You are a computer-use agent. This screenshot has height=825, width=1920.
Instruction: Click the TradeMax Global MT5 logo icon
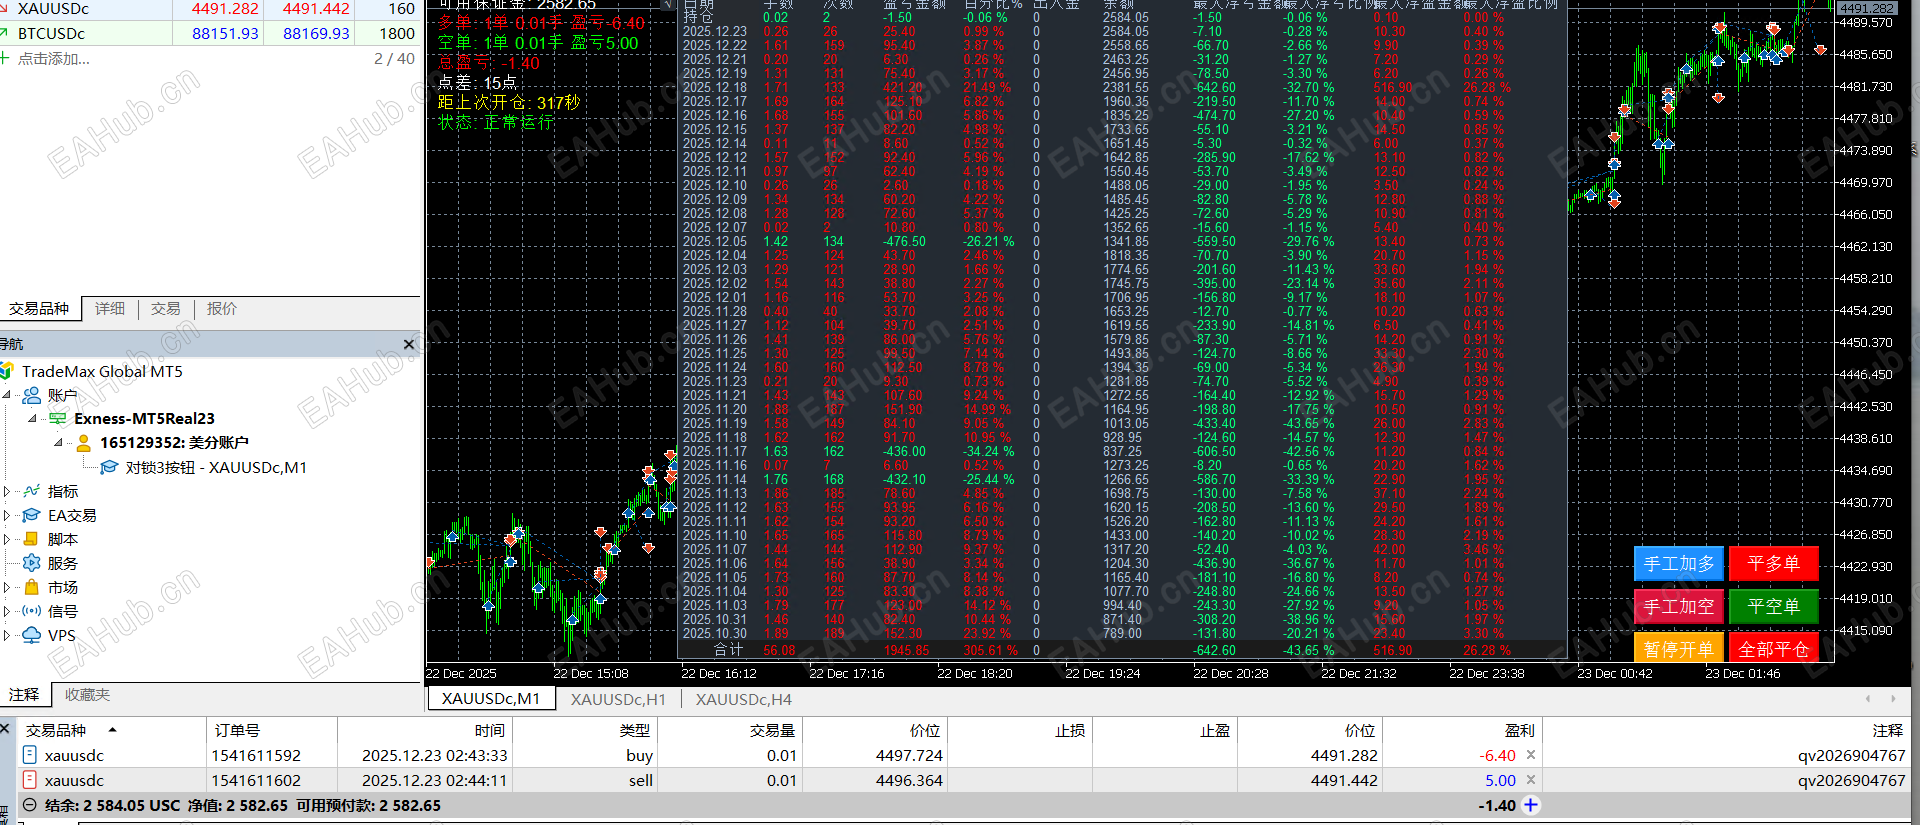pos(6,371)
